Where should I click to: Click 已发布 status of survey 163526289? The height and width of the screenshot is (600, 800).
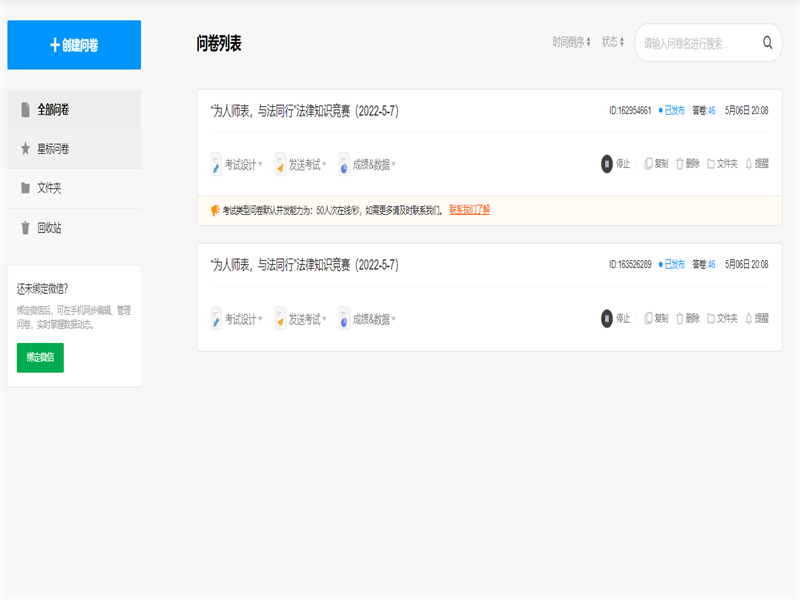pos(672,264)
